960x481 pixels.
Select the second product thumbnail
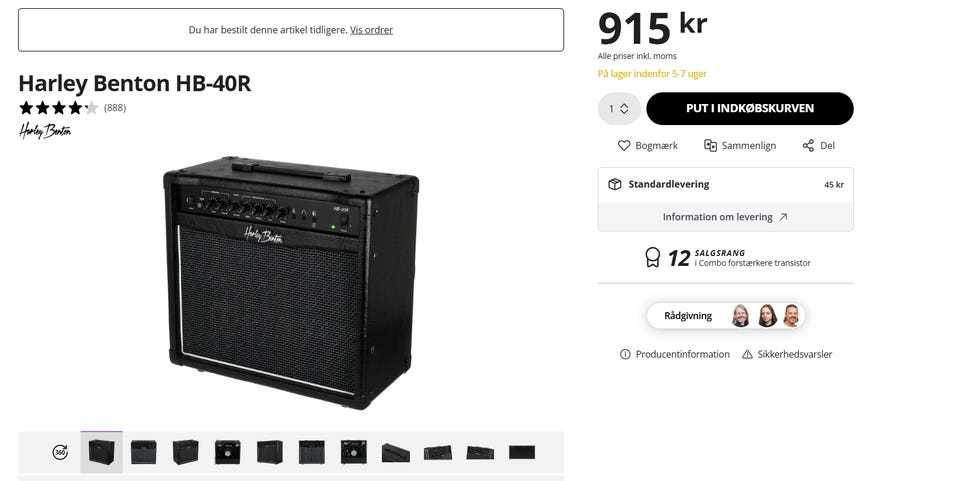pyautogui.click(x=143, y=452)
